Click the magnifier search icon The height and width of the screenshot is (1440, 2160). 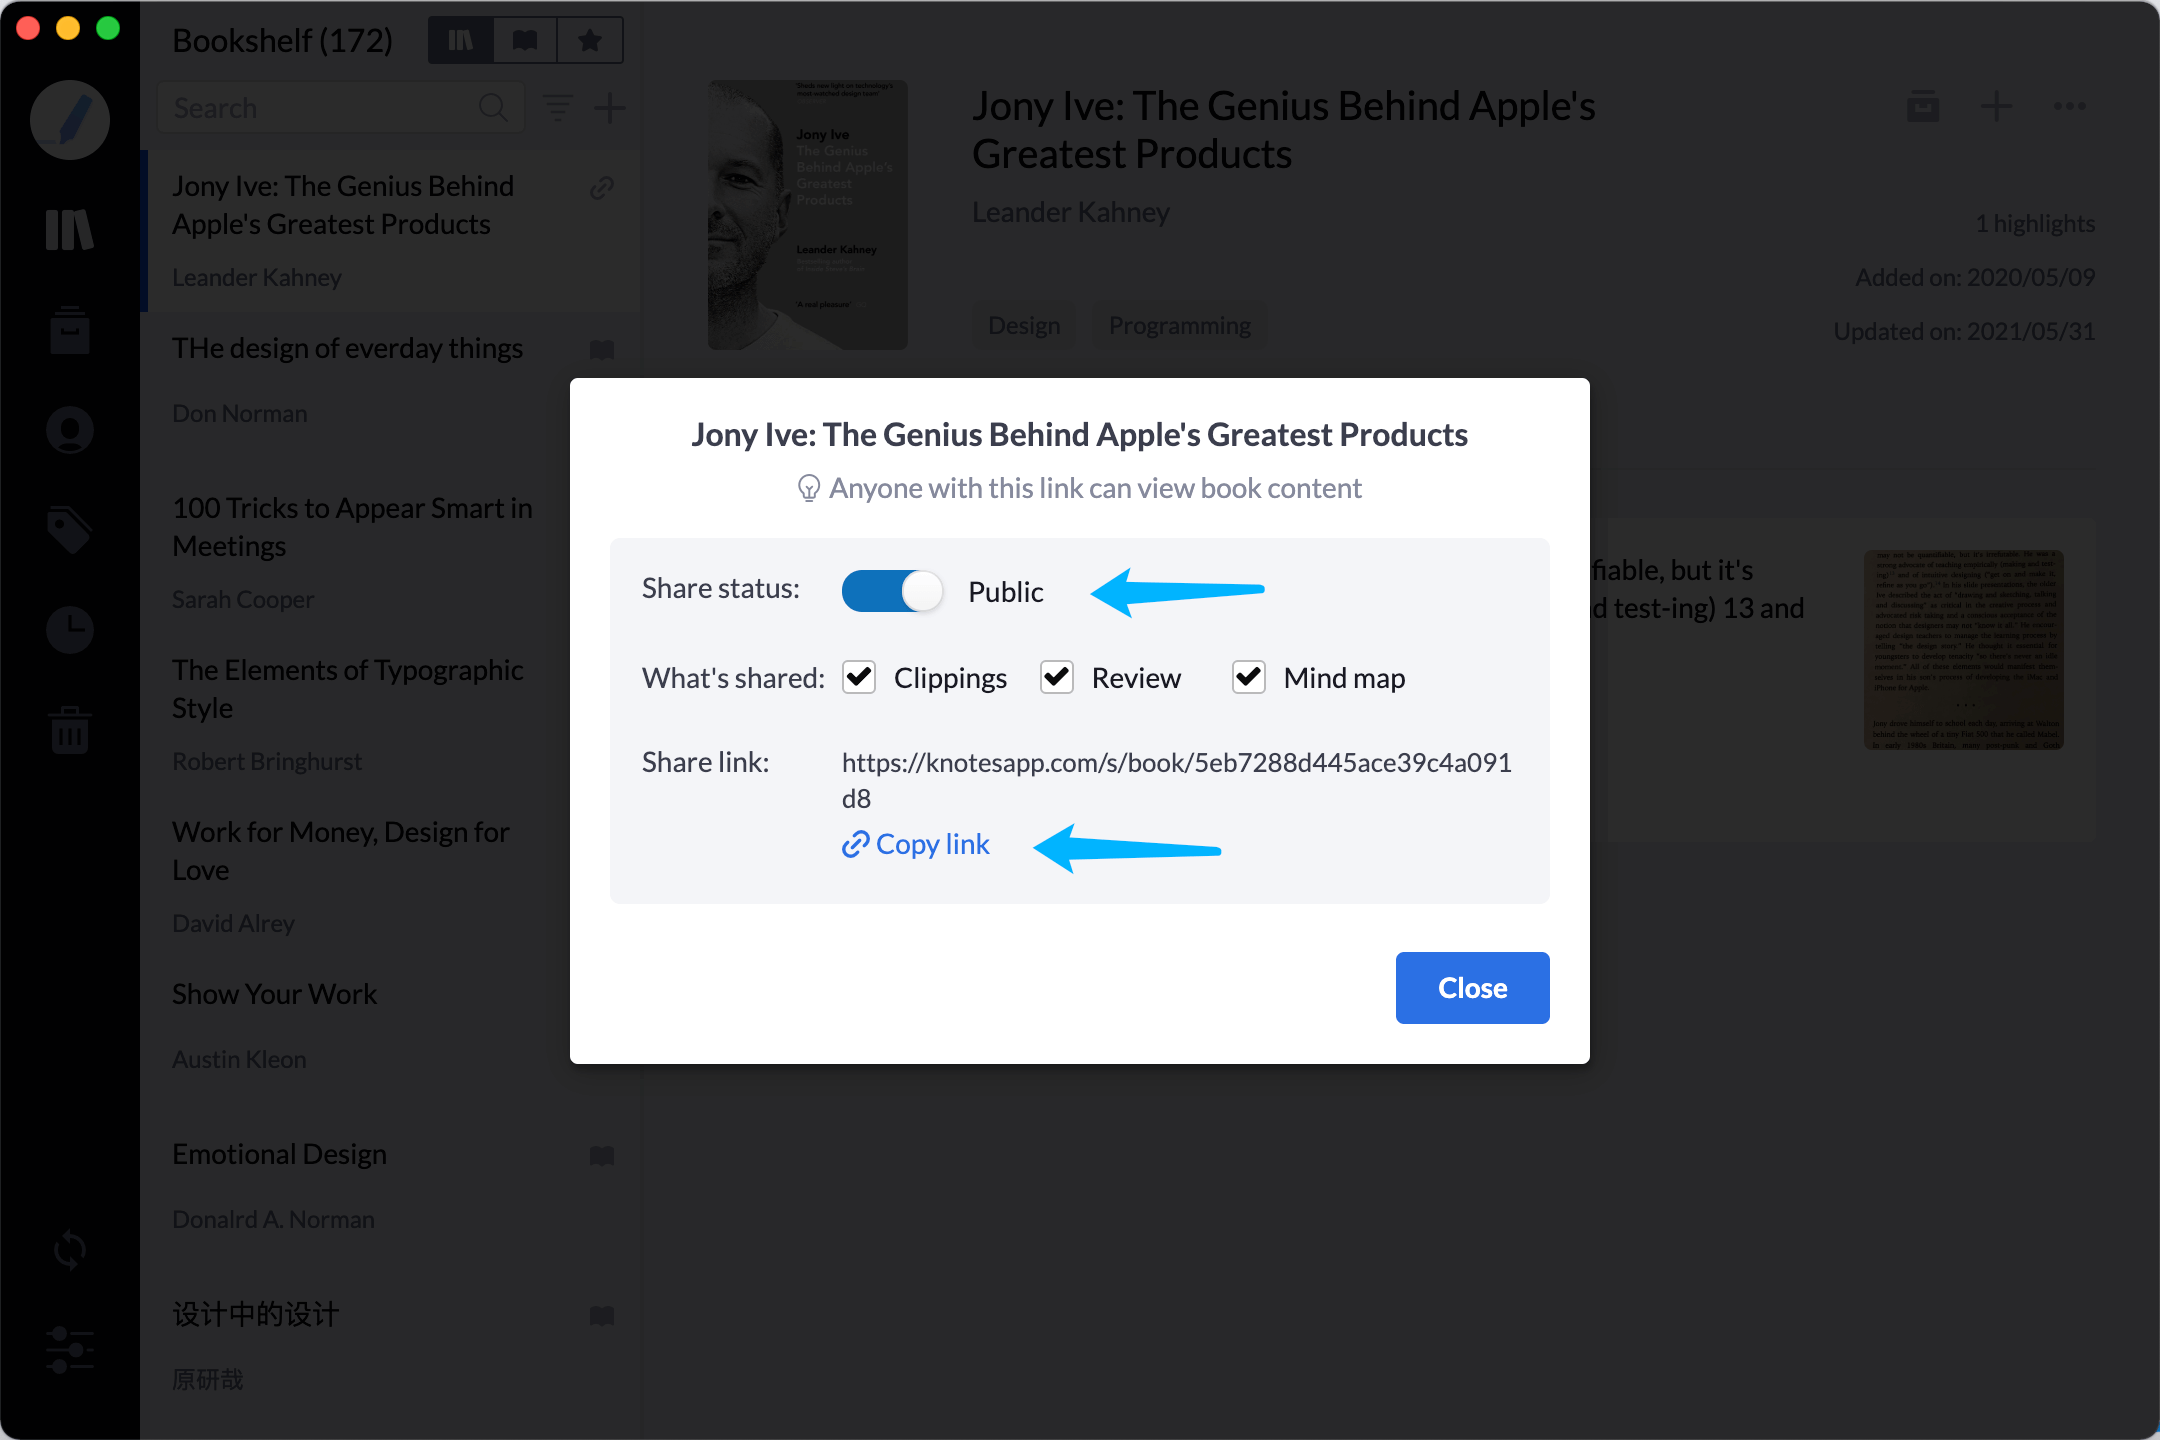[x=493, y=107]
